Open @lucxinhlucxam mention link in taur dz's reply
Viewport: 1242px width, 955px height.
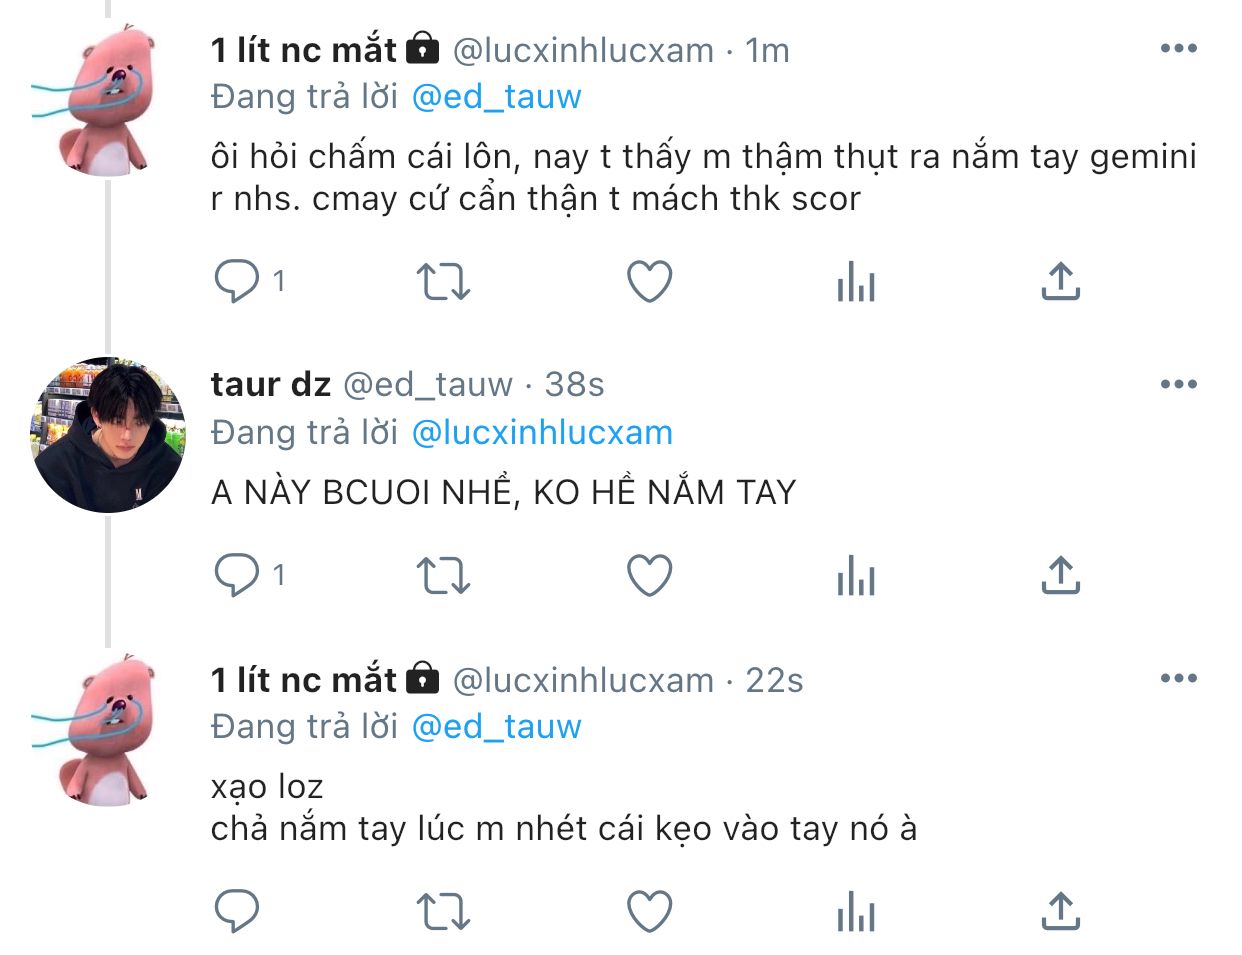(x=542, y=433)
